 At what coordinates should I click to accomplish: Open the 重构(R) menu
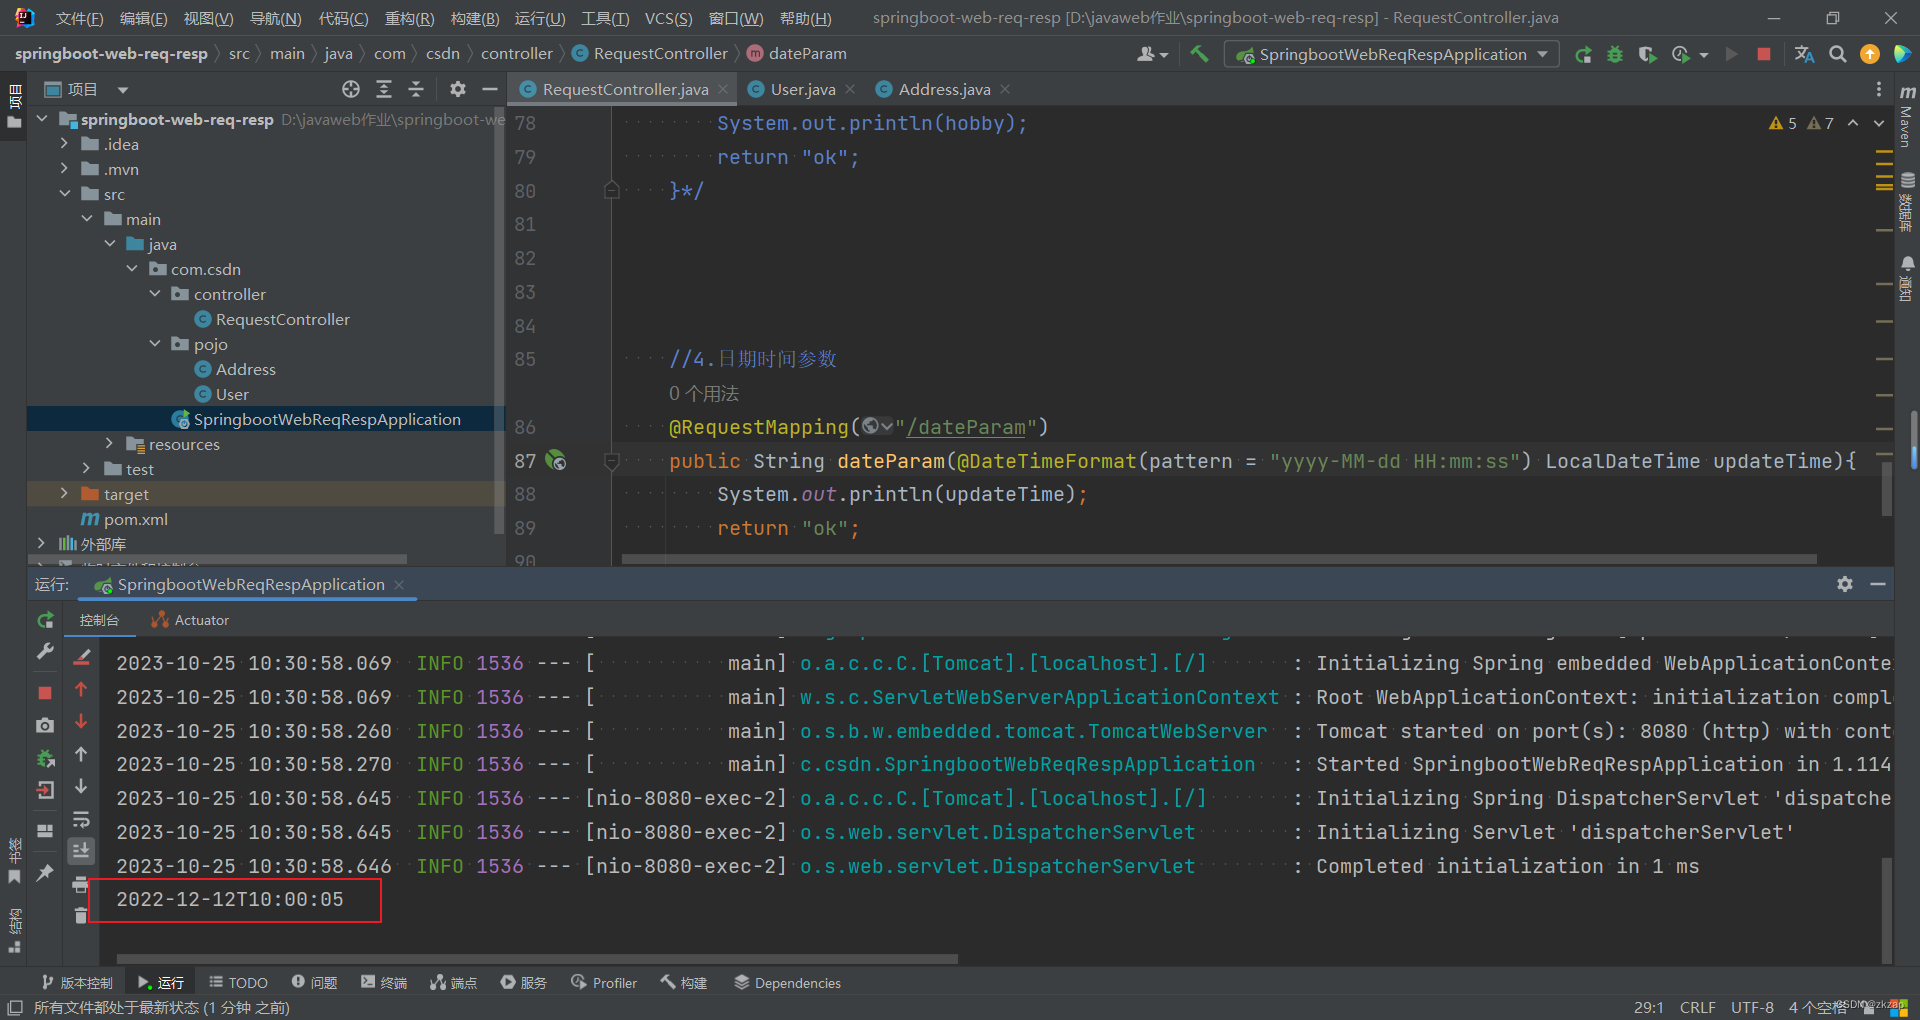409,18
